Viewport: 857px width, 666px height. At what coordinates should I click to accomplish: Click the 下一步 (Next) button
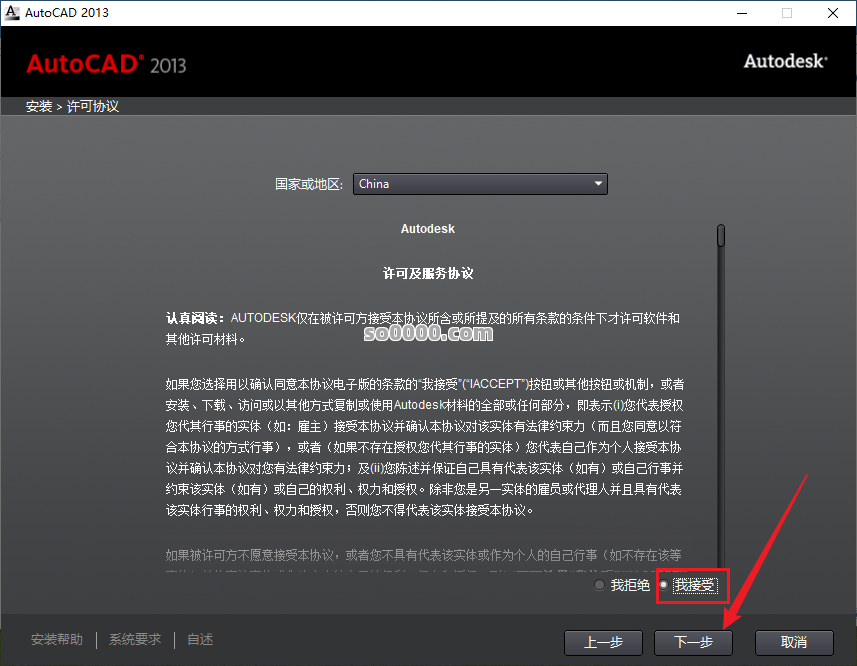tap(693, 643)
